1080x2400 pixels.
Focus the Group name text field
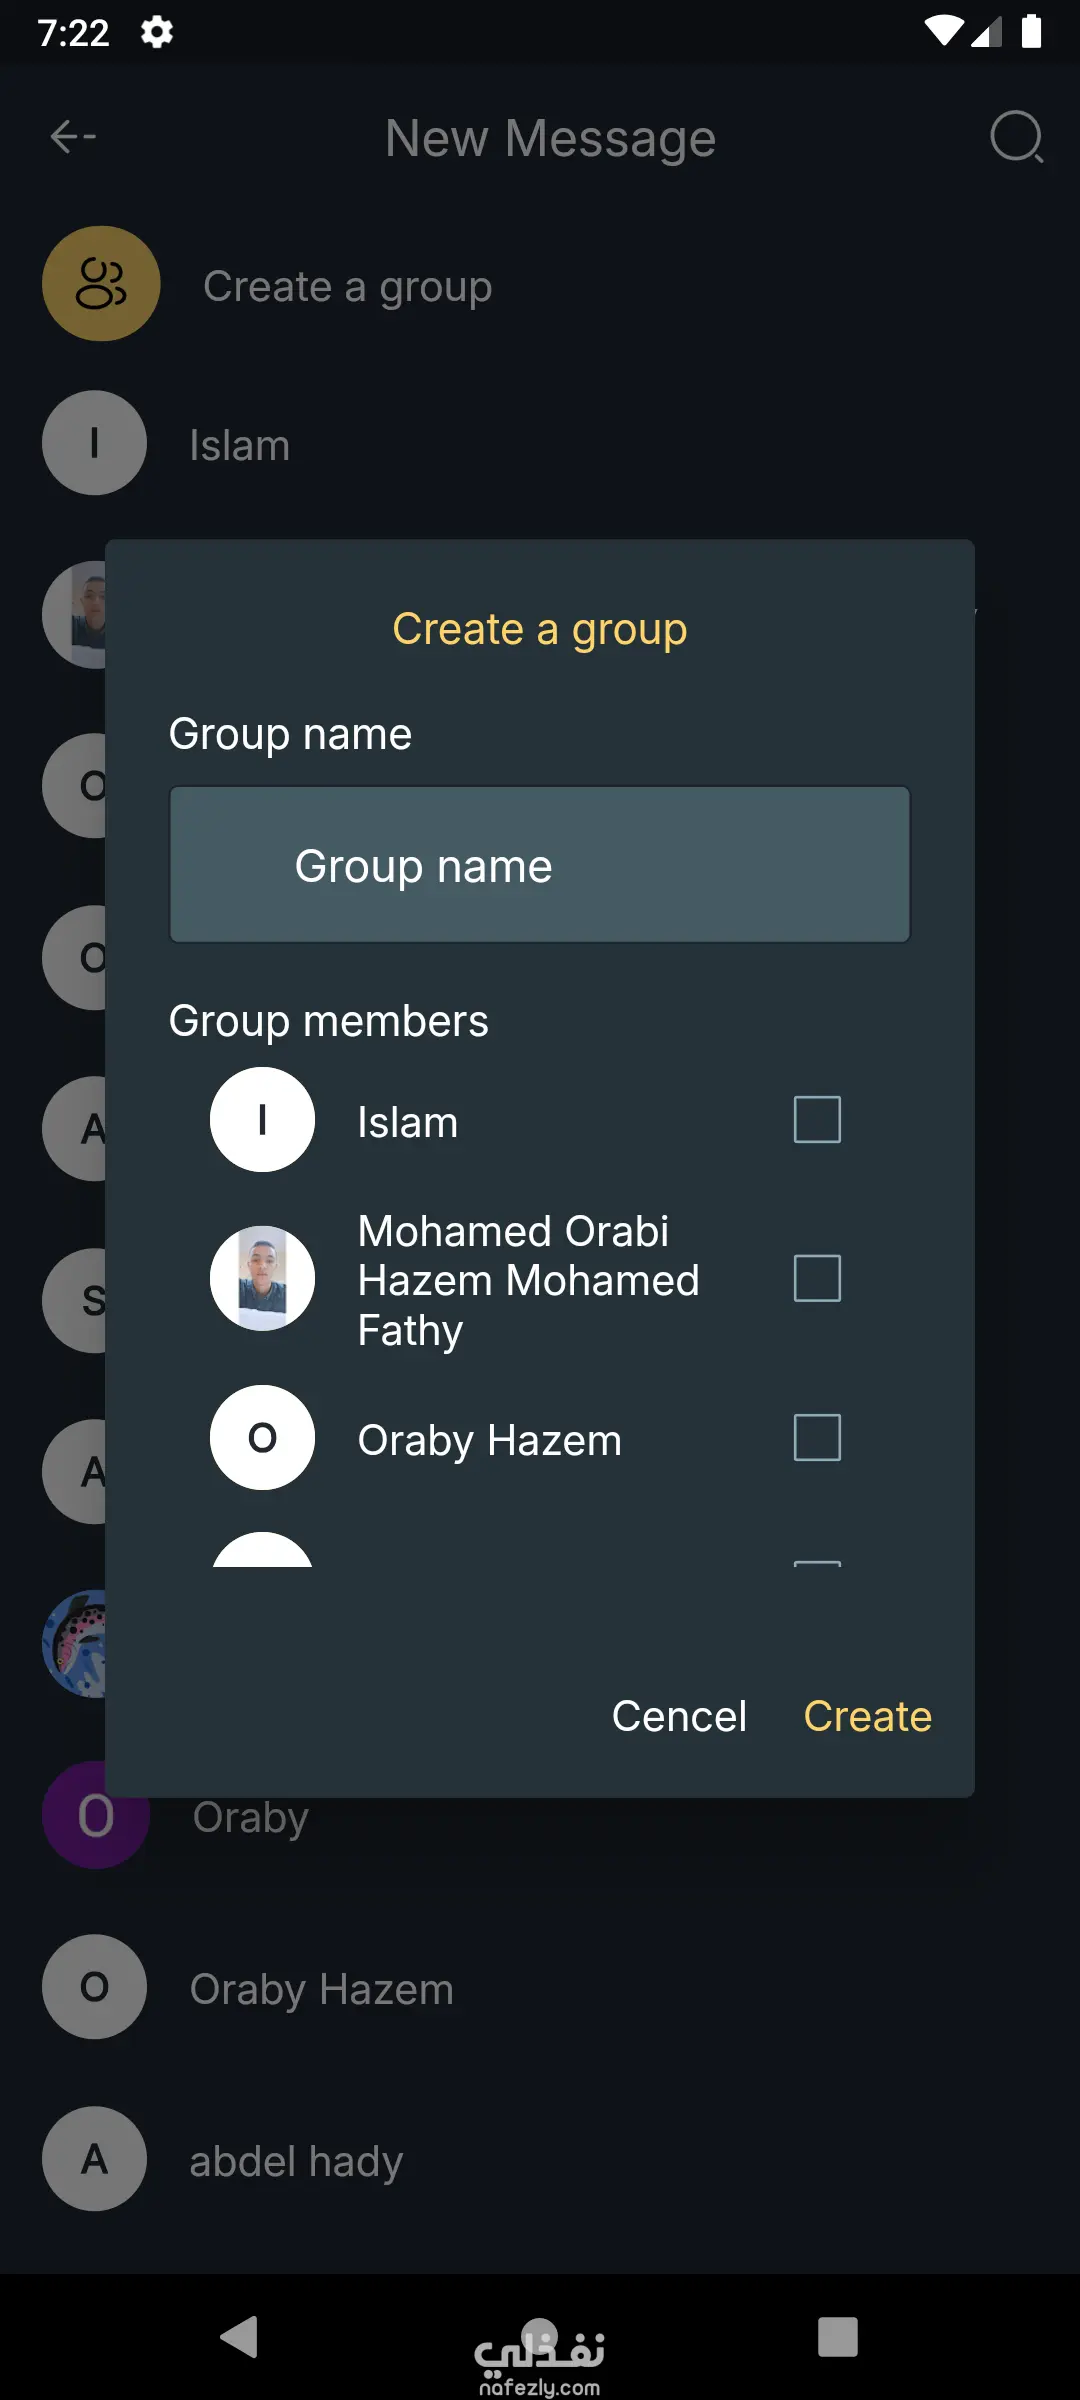click(540, 865)
